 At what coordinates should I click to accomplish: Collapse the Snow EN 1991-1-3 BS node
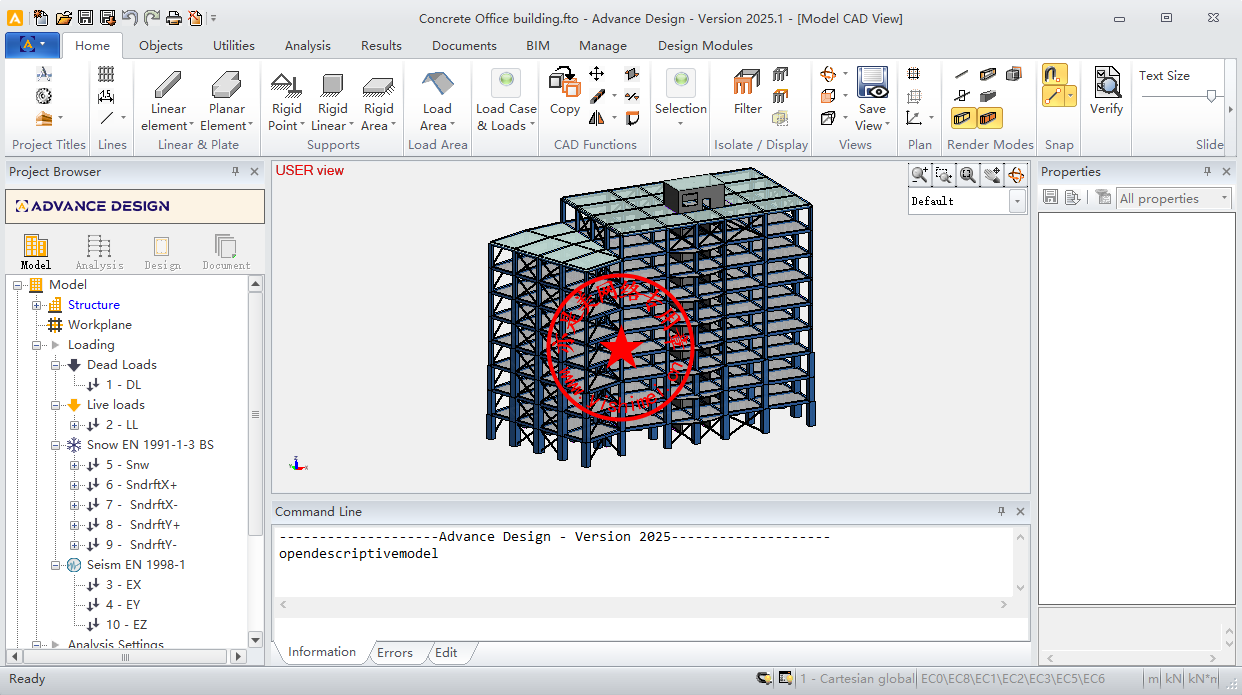(55, 445)
